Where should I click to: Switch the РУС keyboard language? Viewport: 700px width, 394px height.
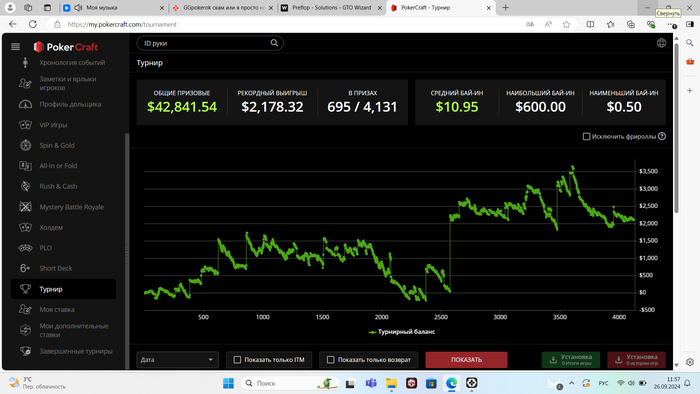[603, 383]
